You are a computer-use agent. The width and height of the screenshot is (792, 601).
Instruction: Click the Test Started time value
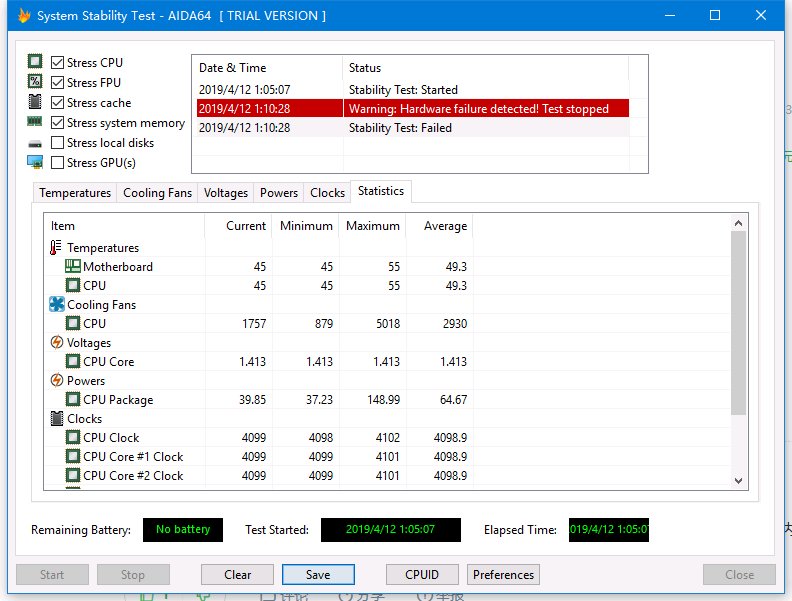390,529
